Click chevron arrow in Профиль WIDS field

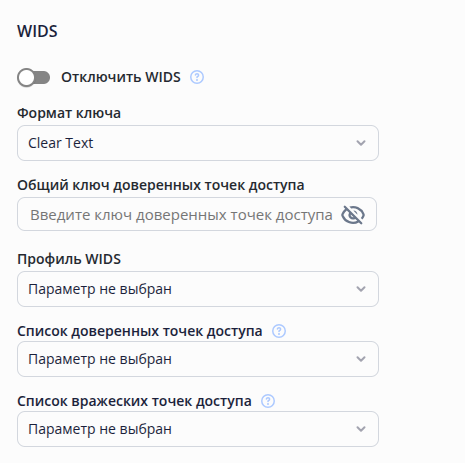click(361, 289)
